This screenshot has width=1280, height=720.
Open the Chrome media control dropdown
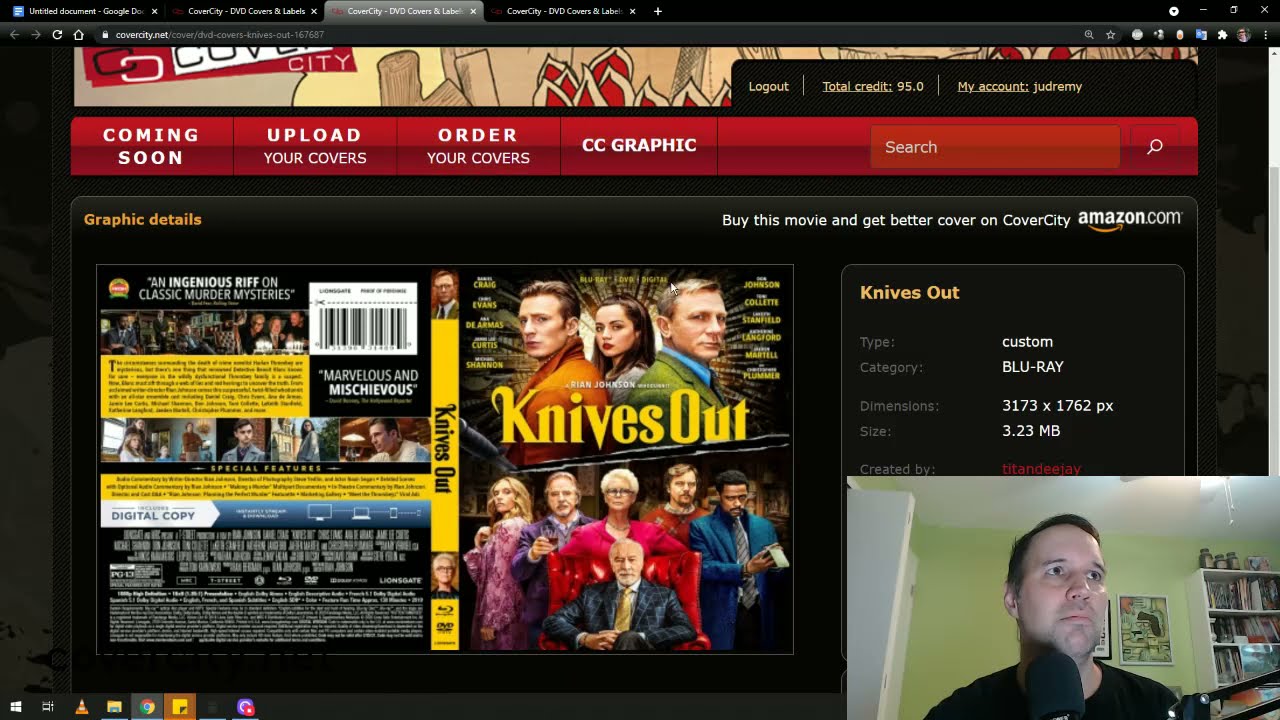(1174, 11)
